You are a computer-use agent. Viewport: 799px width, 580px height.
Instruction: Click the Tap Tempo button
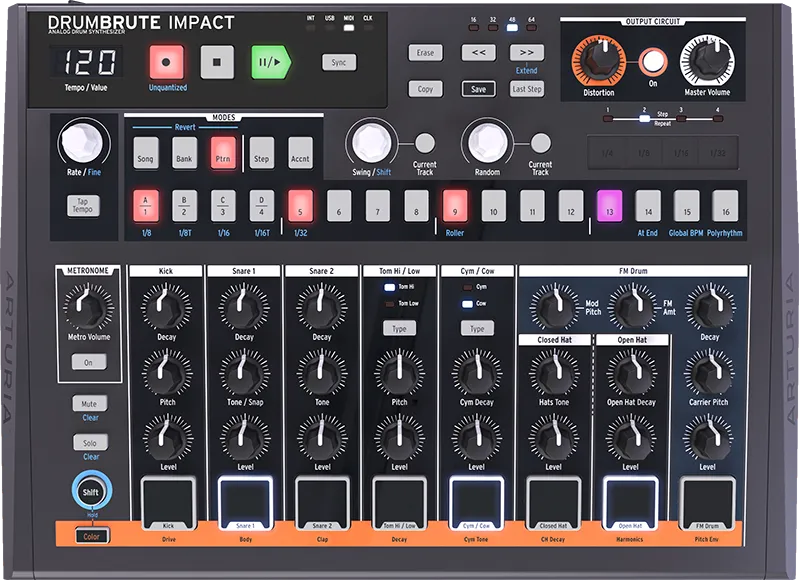pos(83,205)
